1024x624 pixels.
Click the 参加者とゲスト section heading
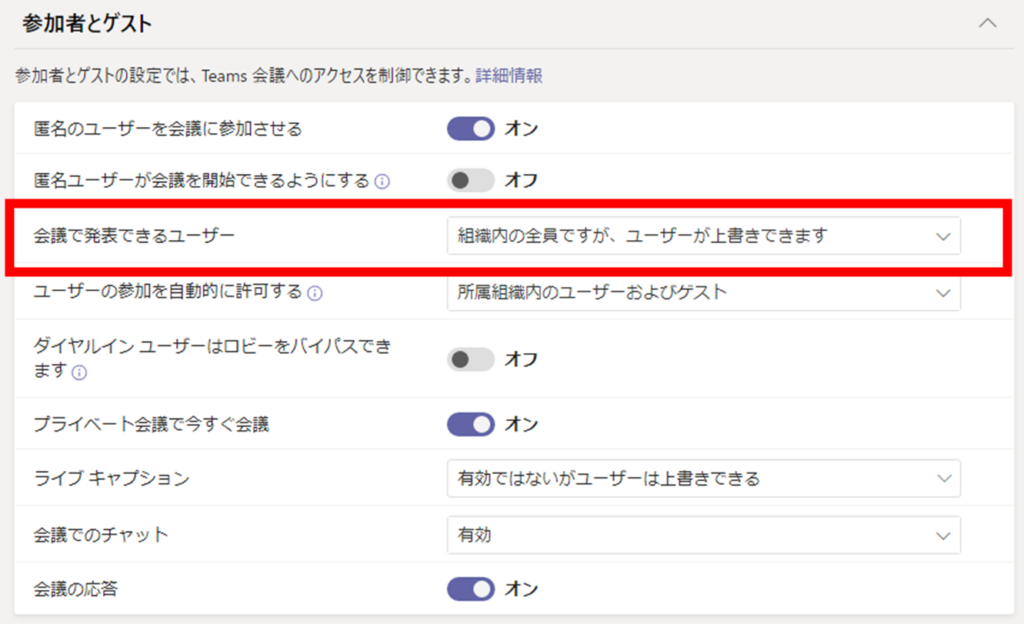click(87, 22)
